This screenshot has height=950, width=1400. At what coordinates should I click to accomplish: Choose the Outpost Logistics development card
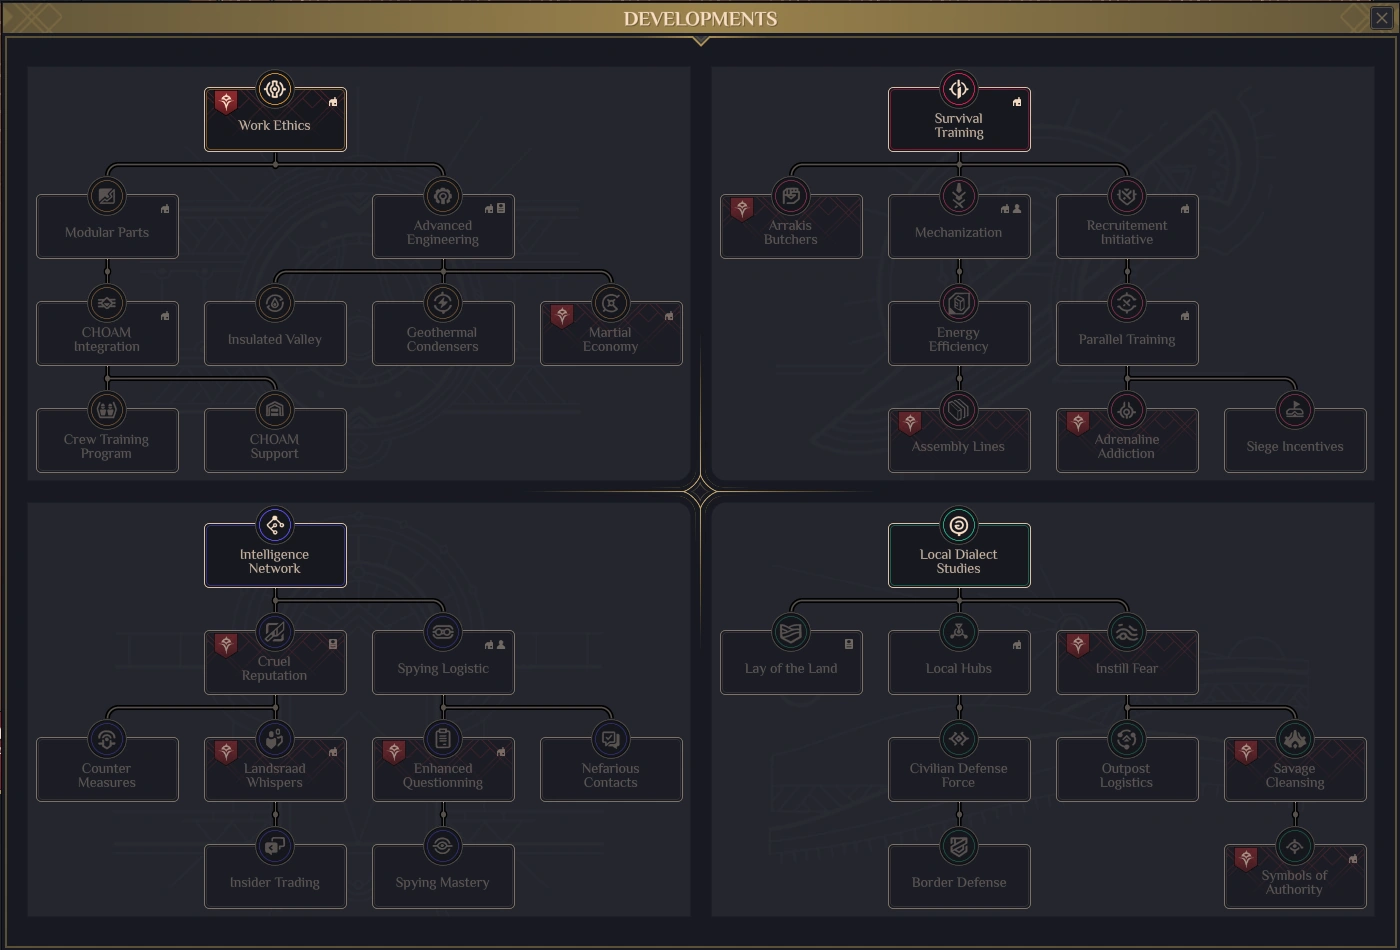(1127, 769)
